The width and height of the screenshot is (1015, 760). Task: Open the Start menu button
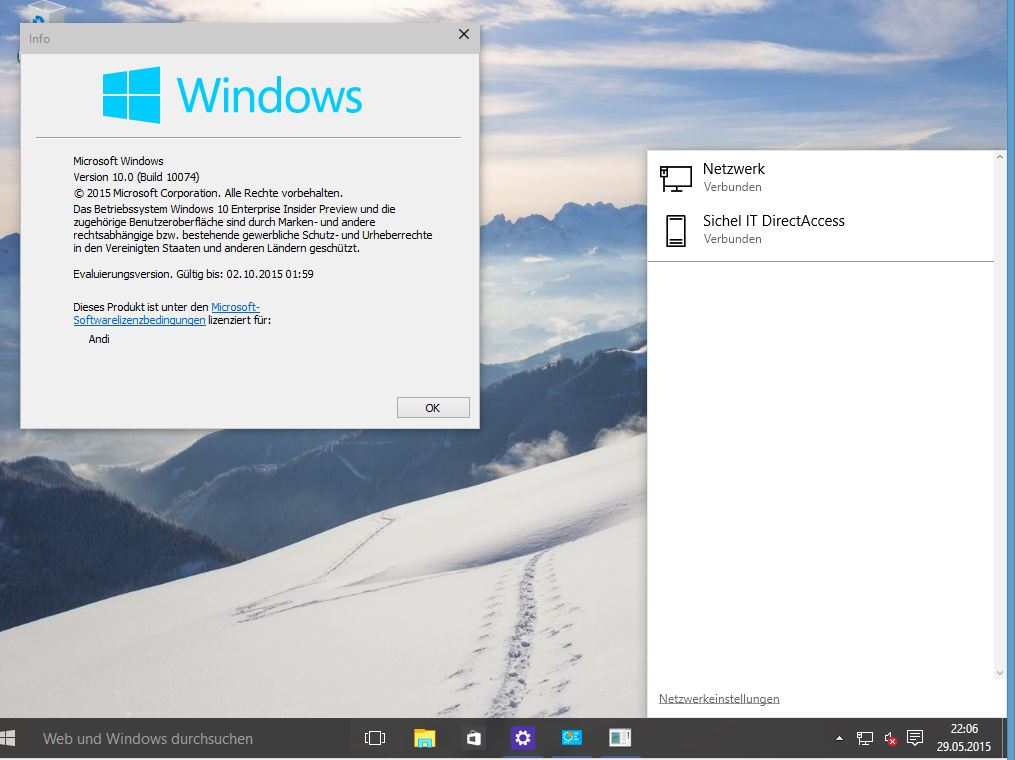click(8, 738)
